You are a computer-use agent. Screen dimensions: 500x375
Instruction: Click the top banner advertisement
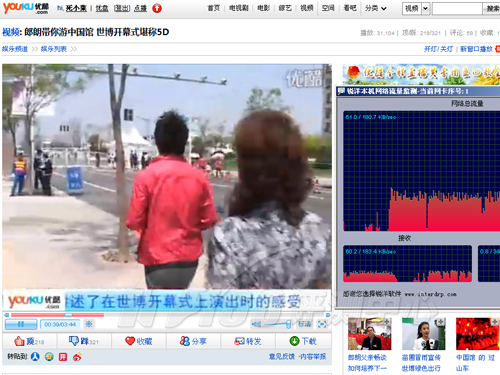coord(421,74)
